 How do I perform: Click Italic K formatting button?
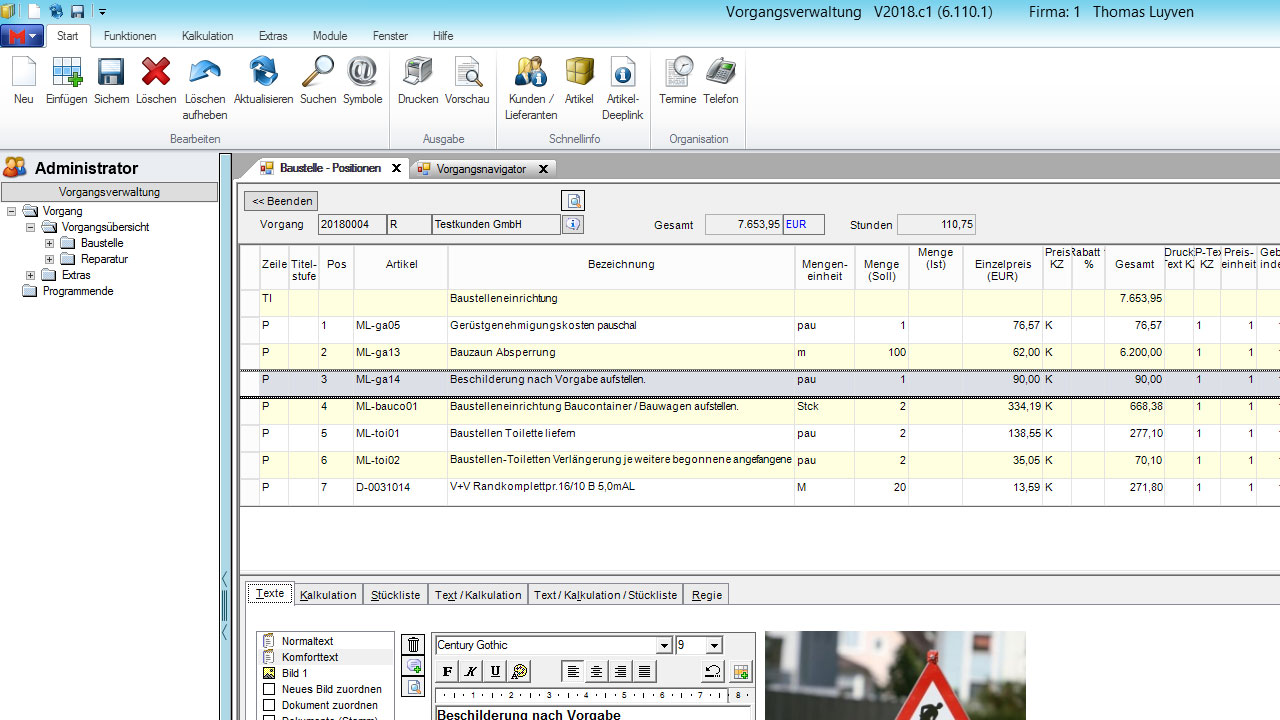pos(471,671)
